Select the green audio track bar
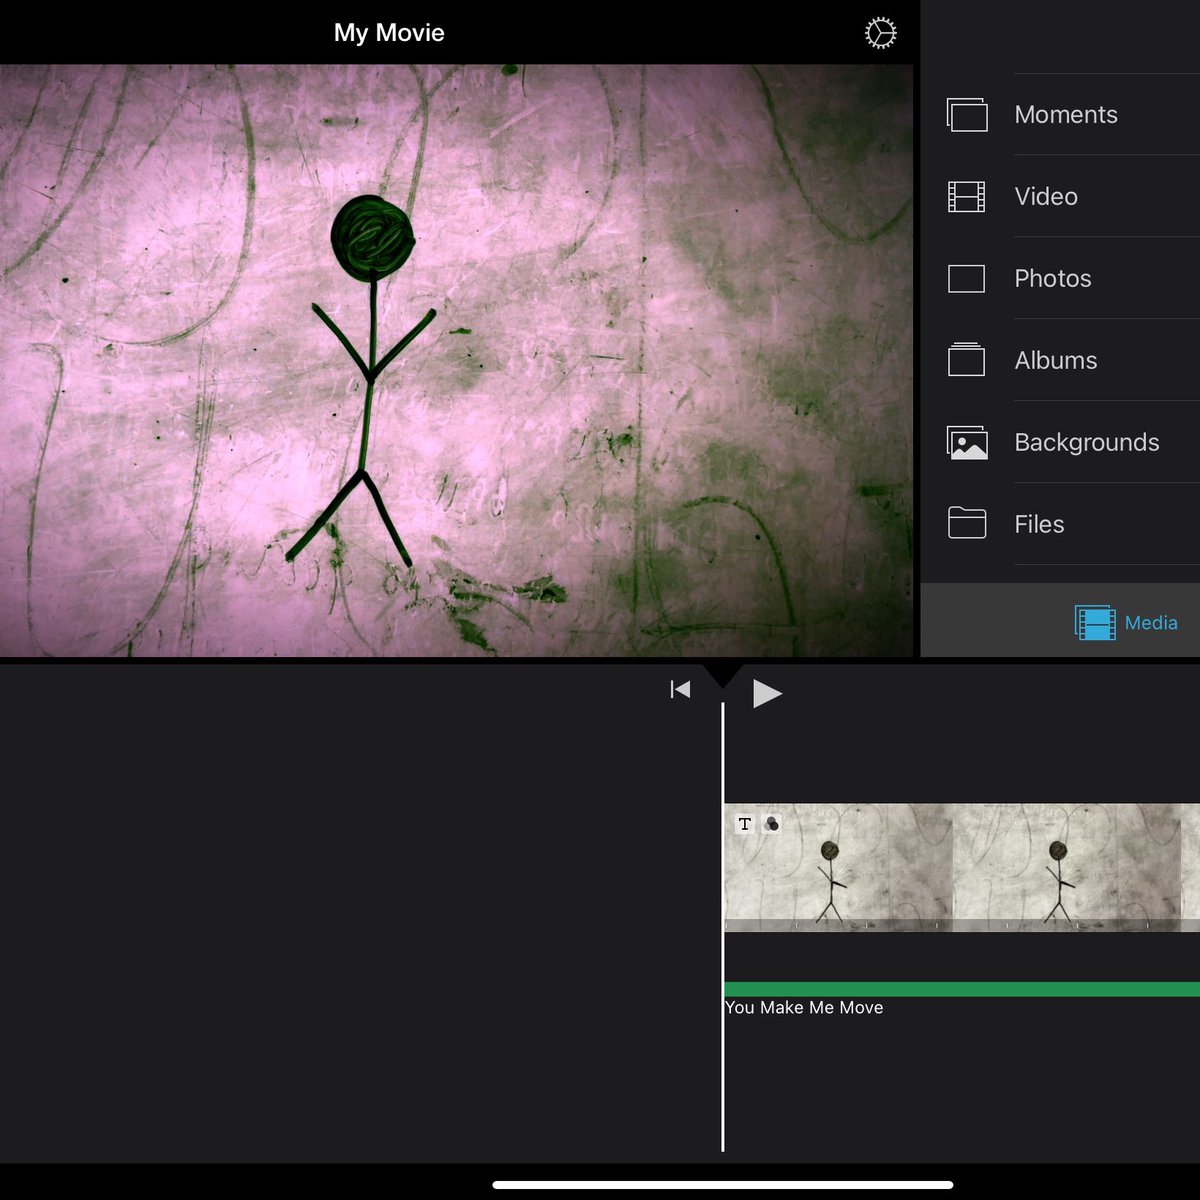1200x1200 pixels. point(962,989)
